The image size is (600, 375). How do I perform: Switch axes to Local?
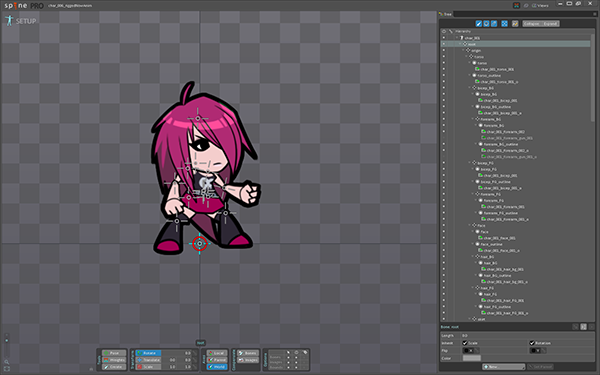217,353
